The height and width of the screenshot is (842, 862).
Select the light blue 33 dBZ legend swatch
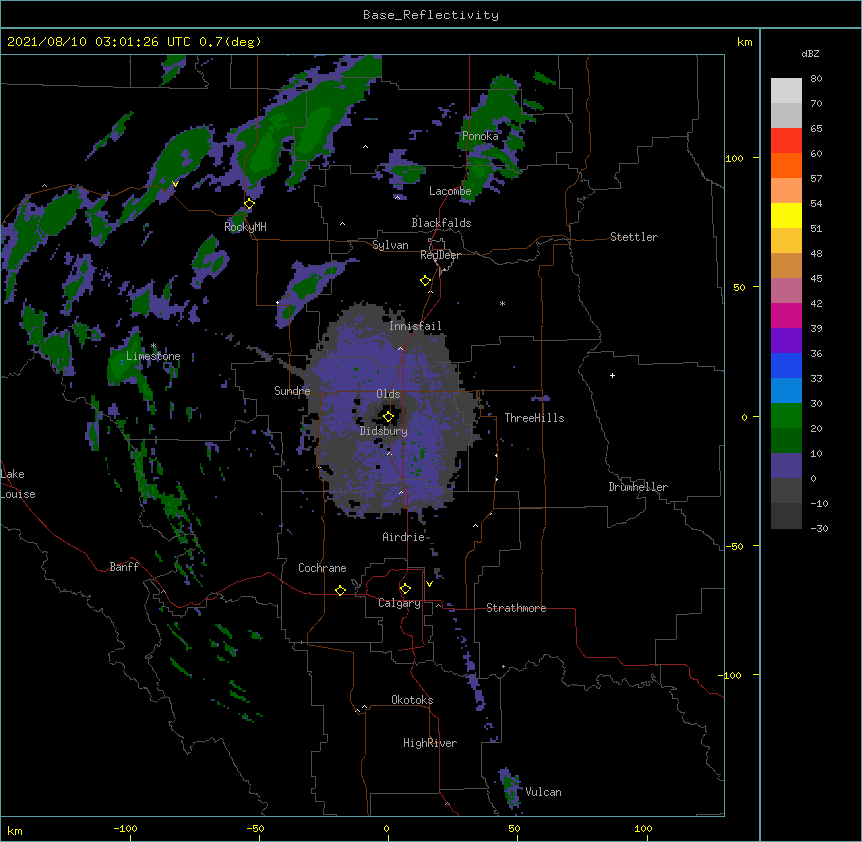(786, 390)
